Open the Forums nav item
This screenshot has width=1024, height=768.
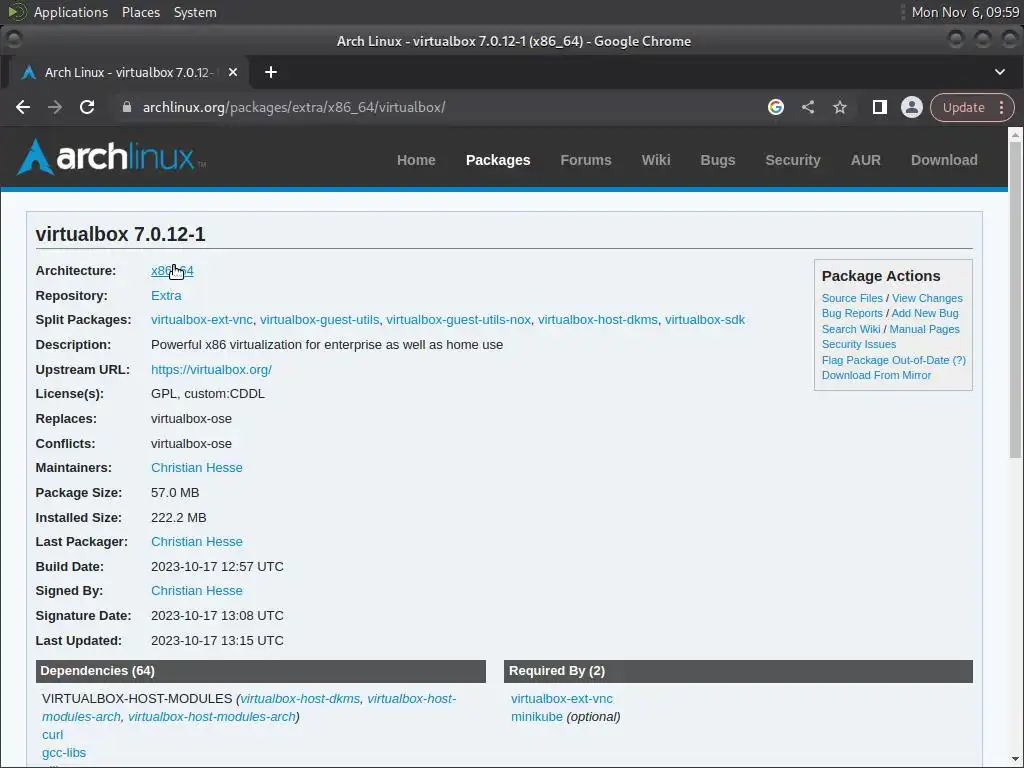point(586,160)
